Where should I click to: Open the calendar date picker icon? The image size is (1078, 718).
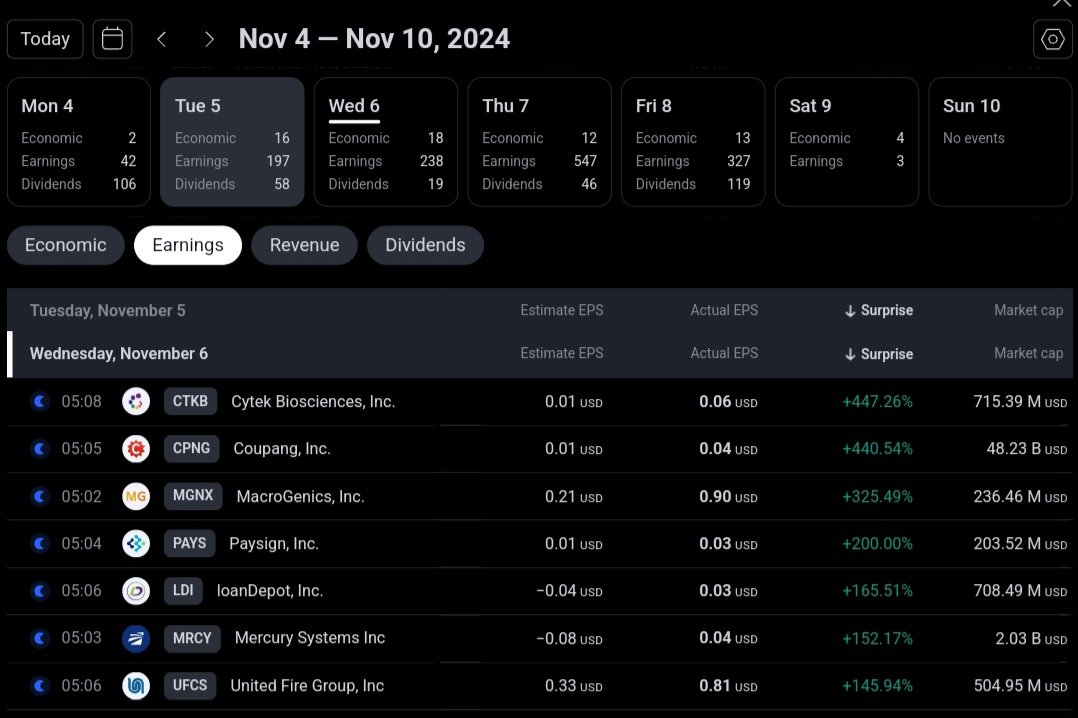tap(113, 39)
